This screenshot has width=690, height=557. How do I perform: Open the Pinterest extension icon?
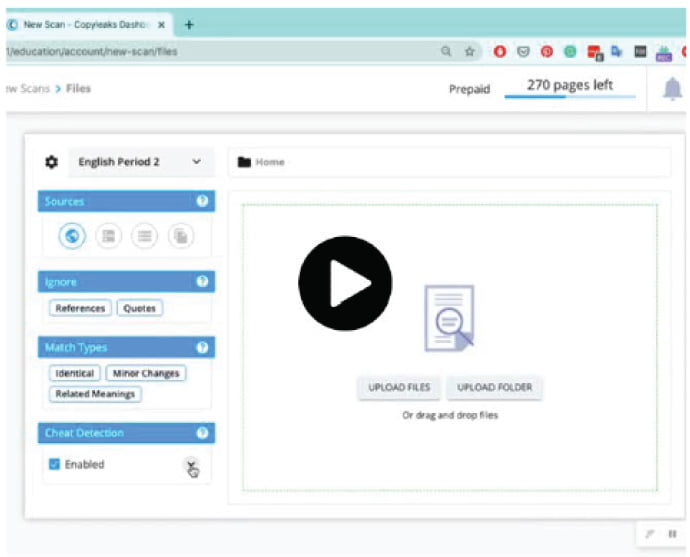[547, 51]
